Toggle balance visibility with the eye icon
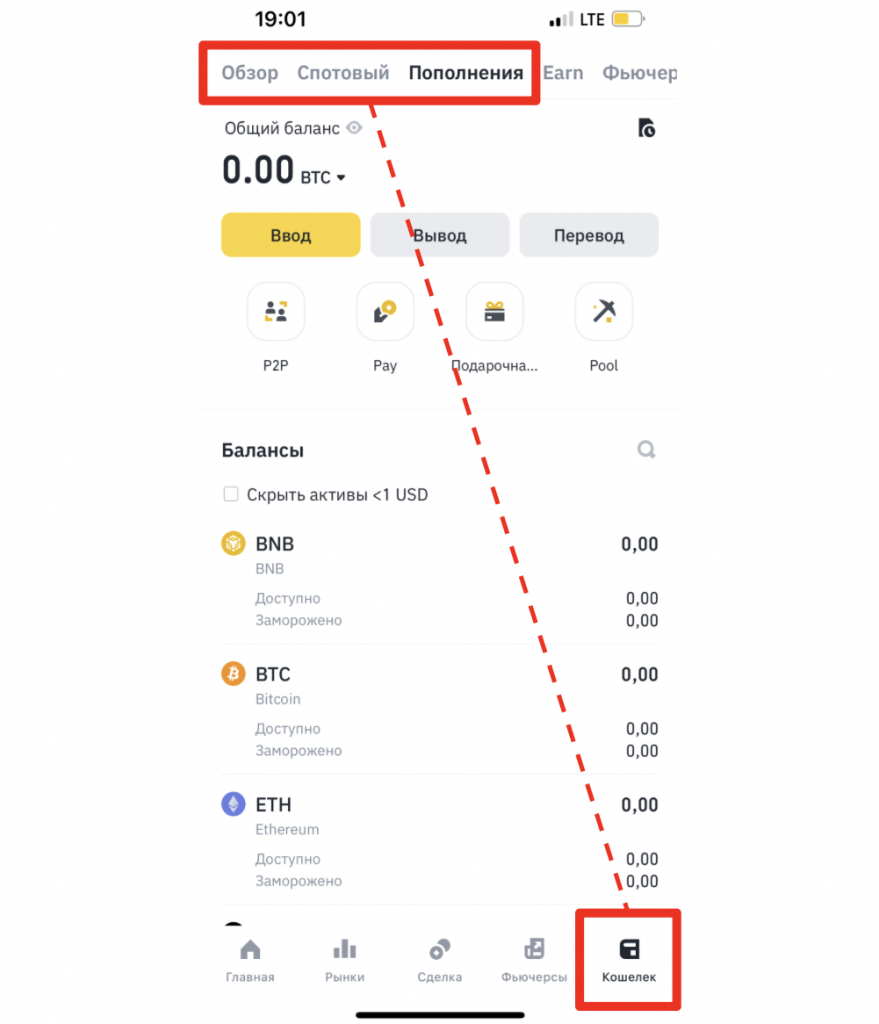Viewport: 879px width, 1024px height. tap(354, 128)
